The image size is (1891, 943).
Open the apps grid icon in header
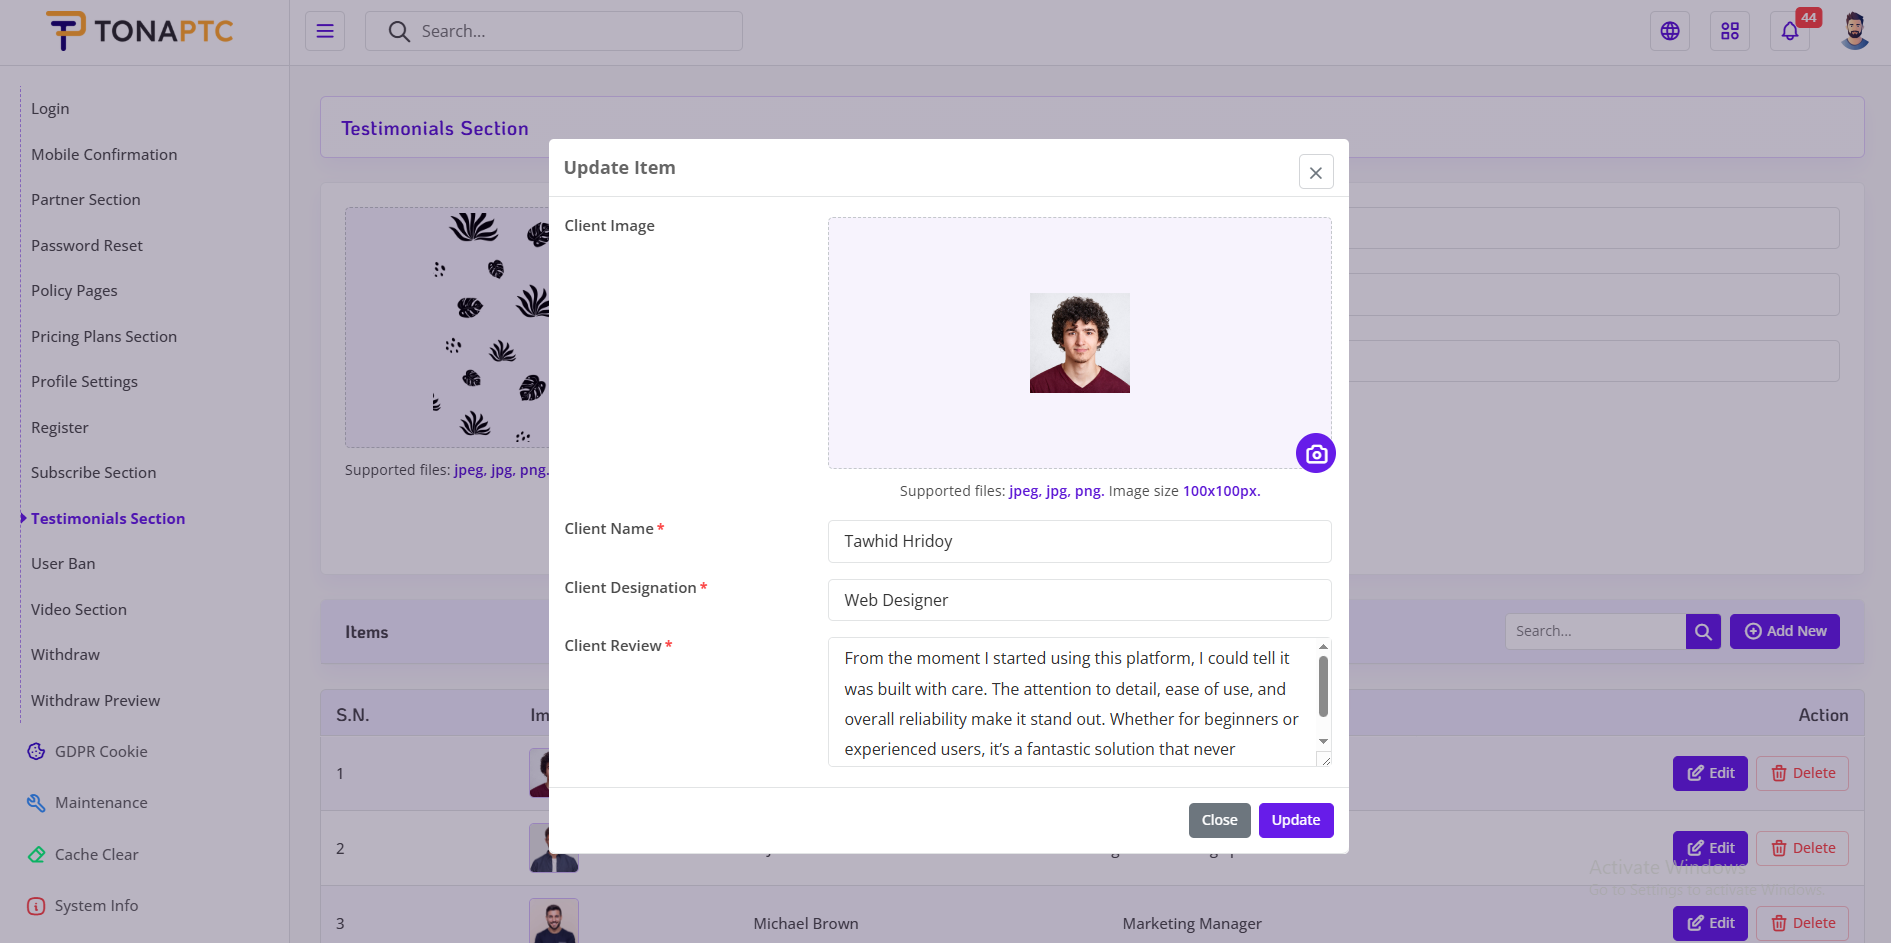pos(1730,31)
